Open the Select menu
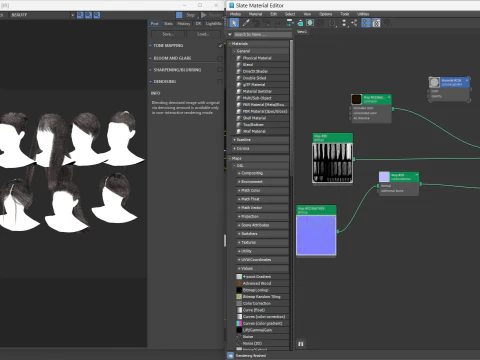The image size is (480, 360). click(x=290, y=14)
